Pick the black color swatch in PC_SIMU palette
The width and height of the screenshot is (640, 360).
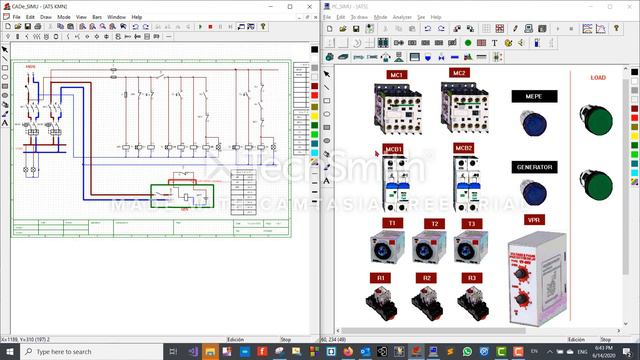pos(634,72)
